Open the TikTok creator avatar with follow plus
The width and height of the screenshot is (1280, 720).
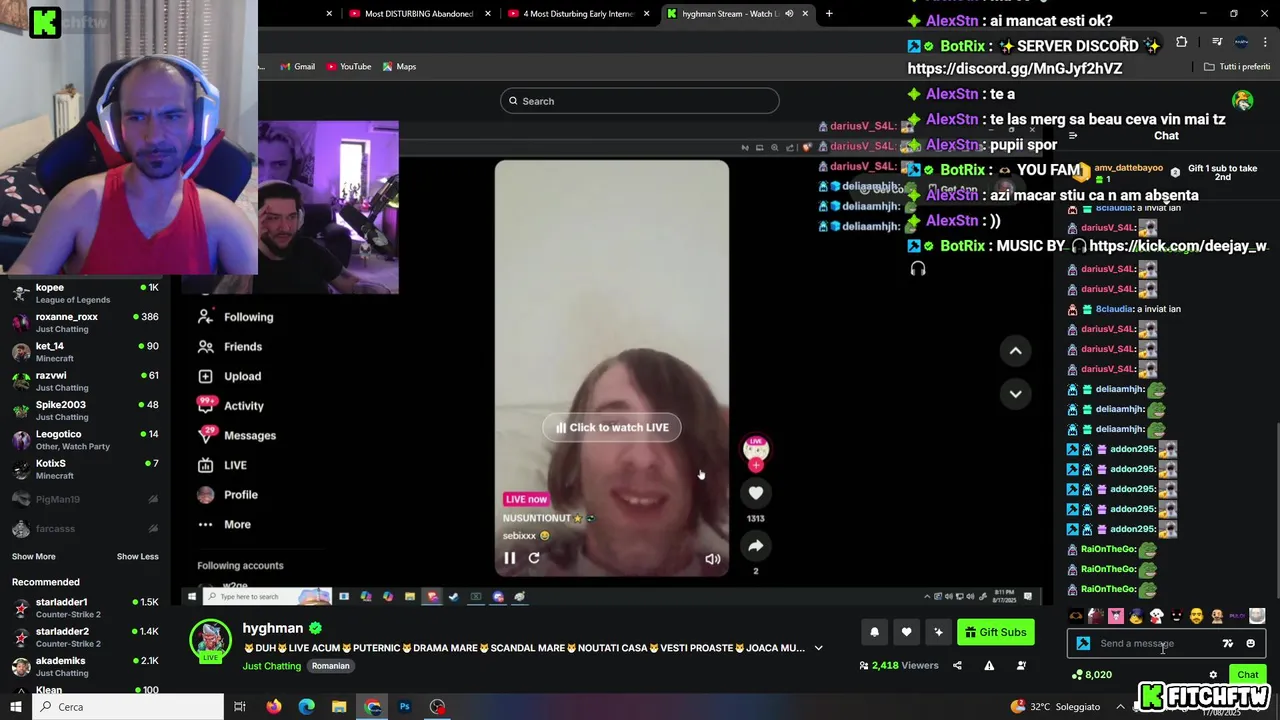coord(756,452)
